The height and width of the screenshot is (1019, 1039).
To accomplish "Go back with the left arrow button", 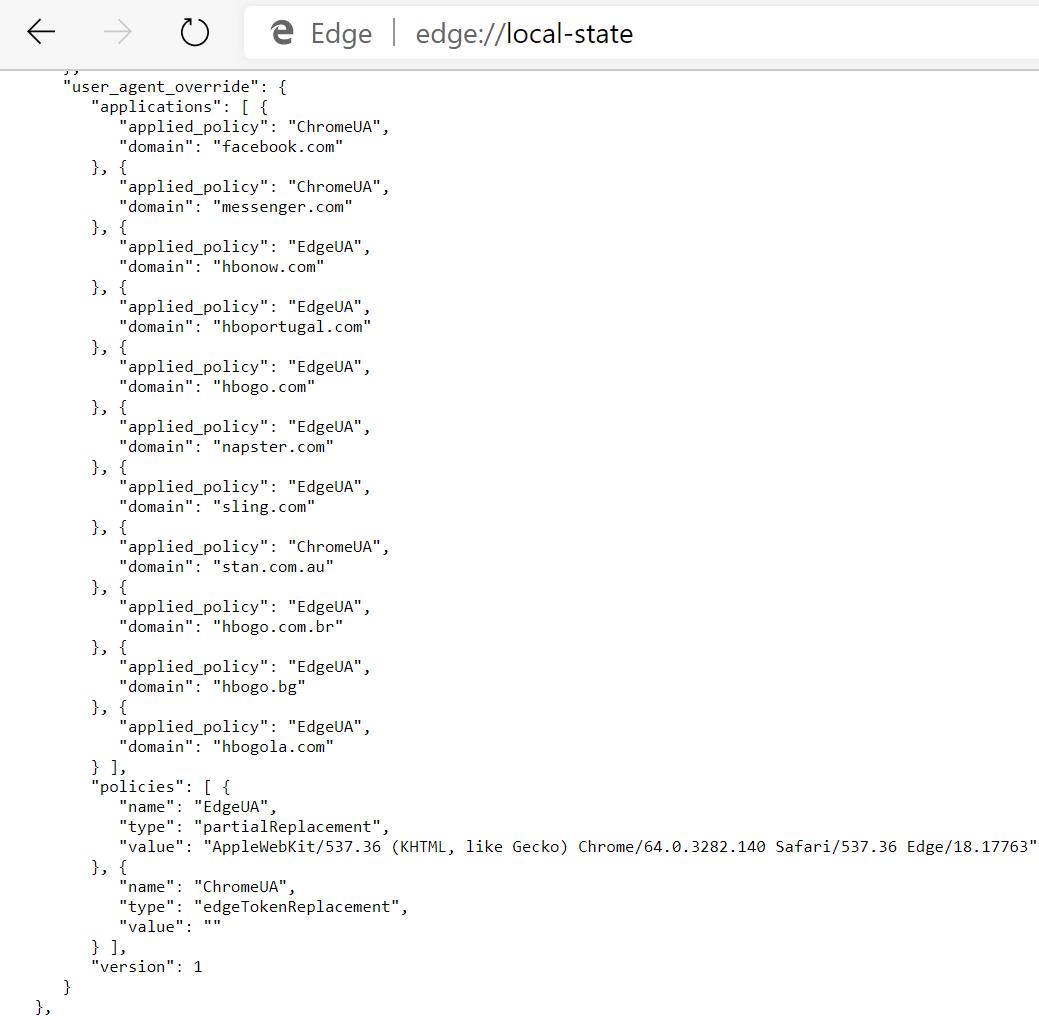I will [x=41, y=32].
